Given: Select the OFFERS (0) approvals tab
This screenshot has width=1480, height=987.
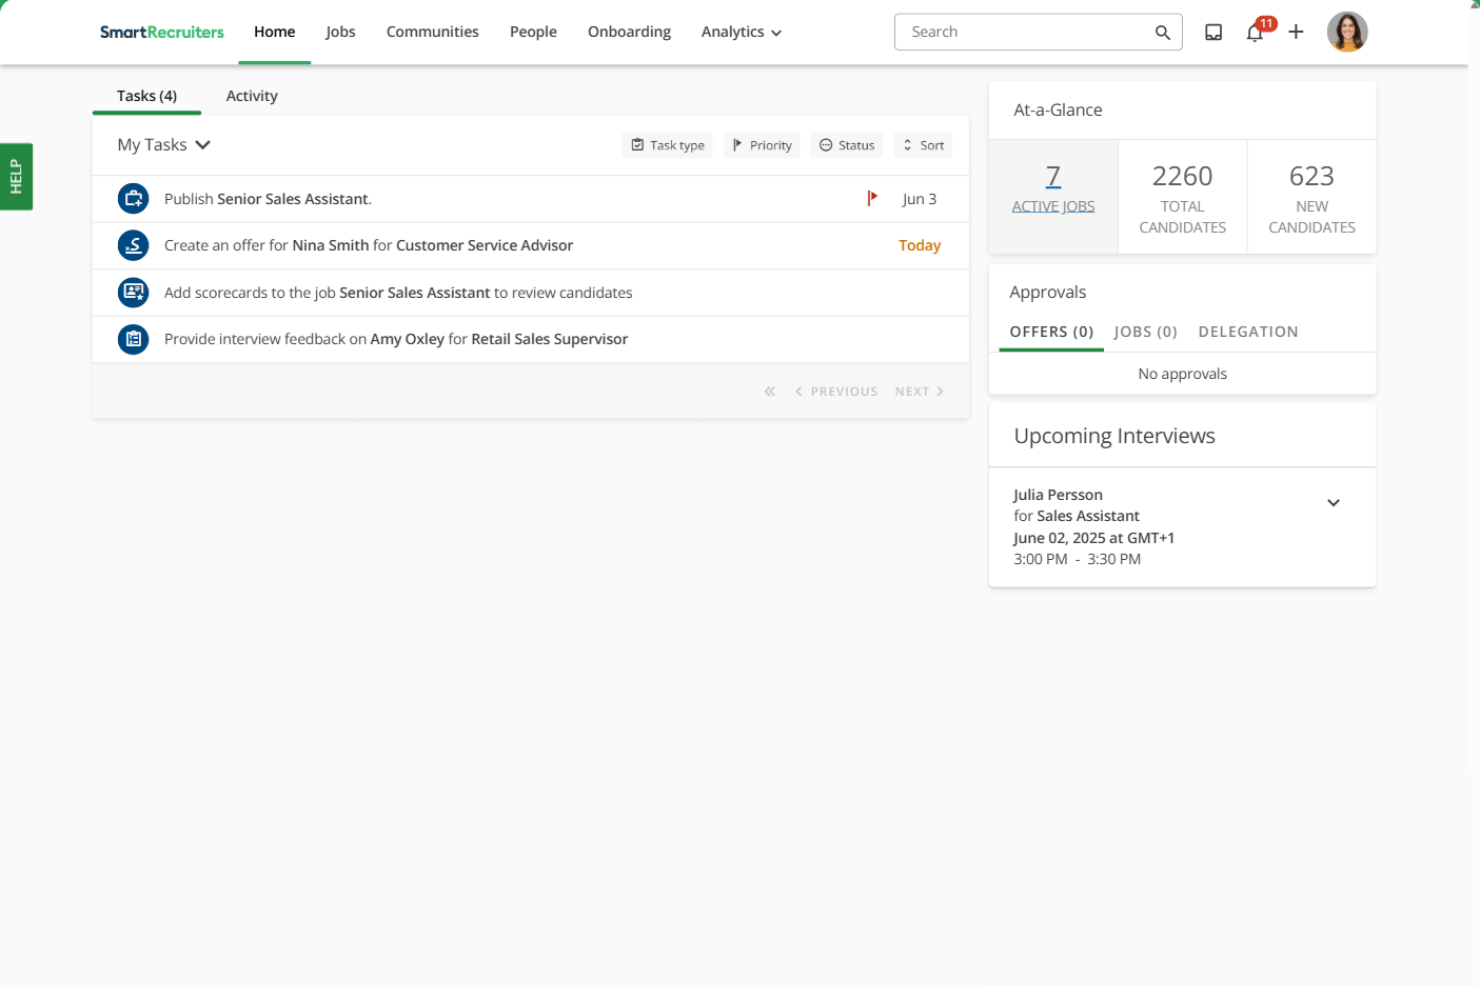Looking at the screenshot, I should [x=1051, y=332].
